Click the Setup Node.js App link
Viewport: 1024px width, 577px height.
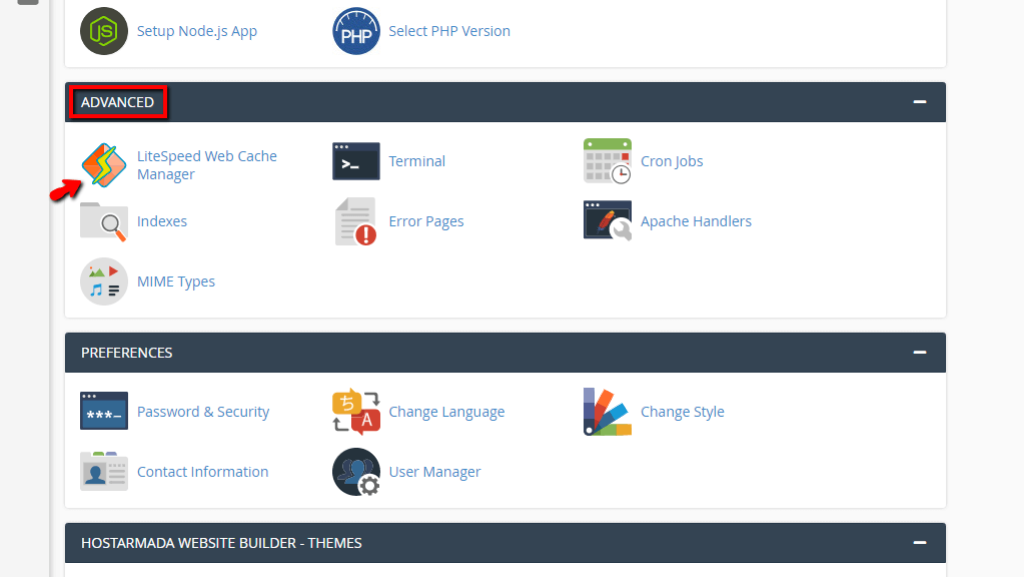(x=197, y=31)
